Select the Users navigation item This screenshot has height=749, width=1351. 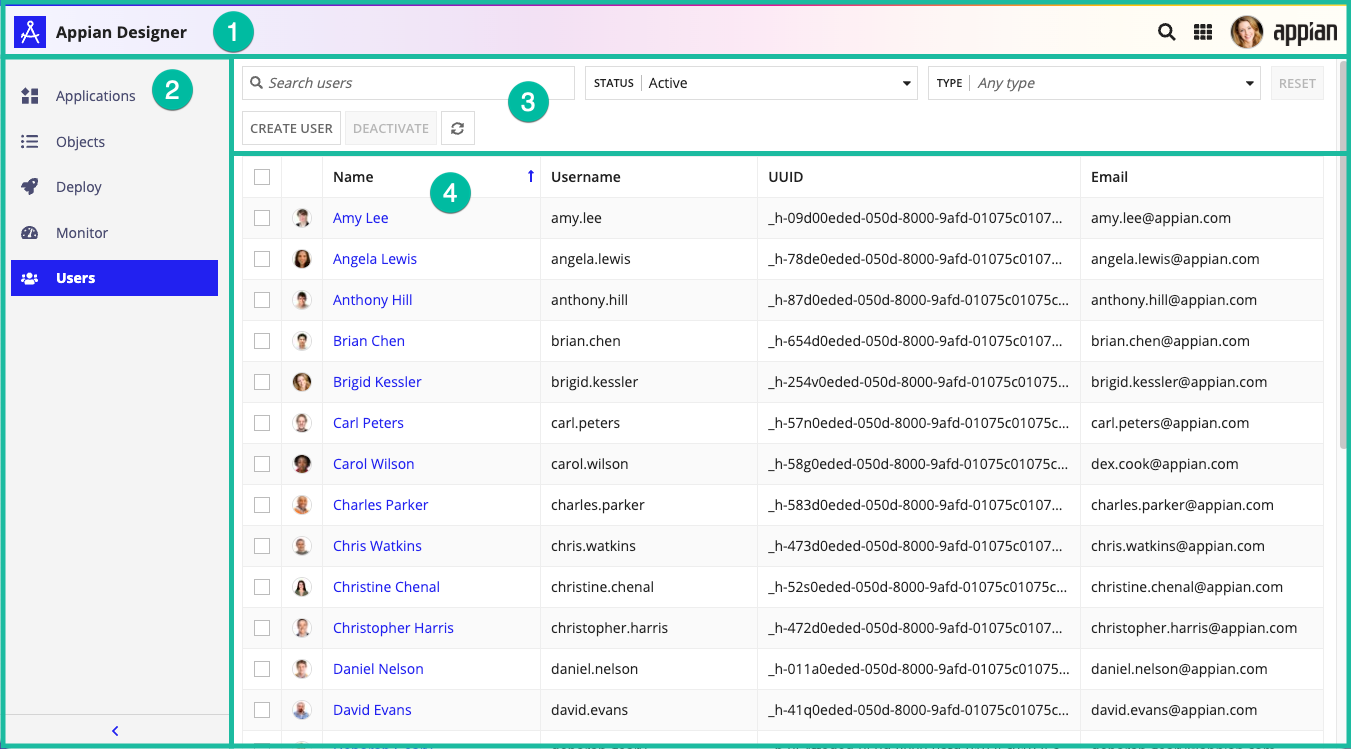114,278
